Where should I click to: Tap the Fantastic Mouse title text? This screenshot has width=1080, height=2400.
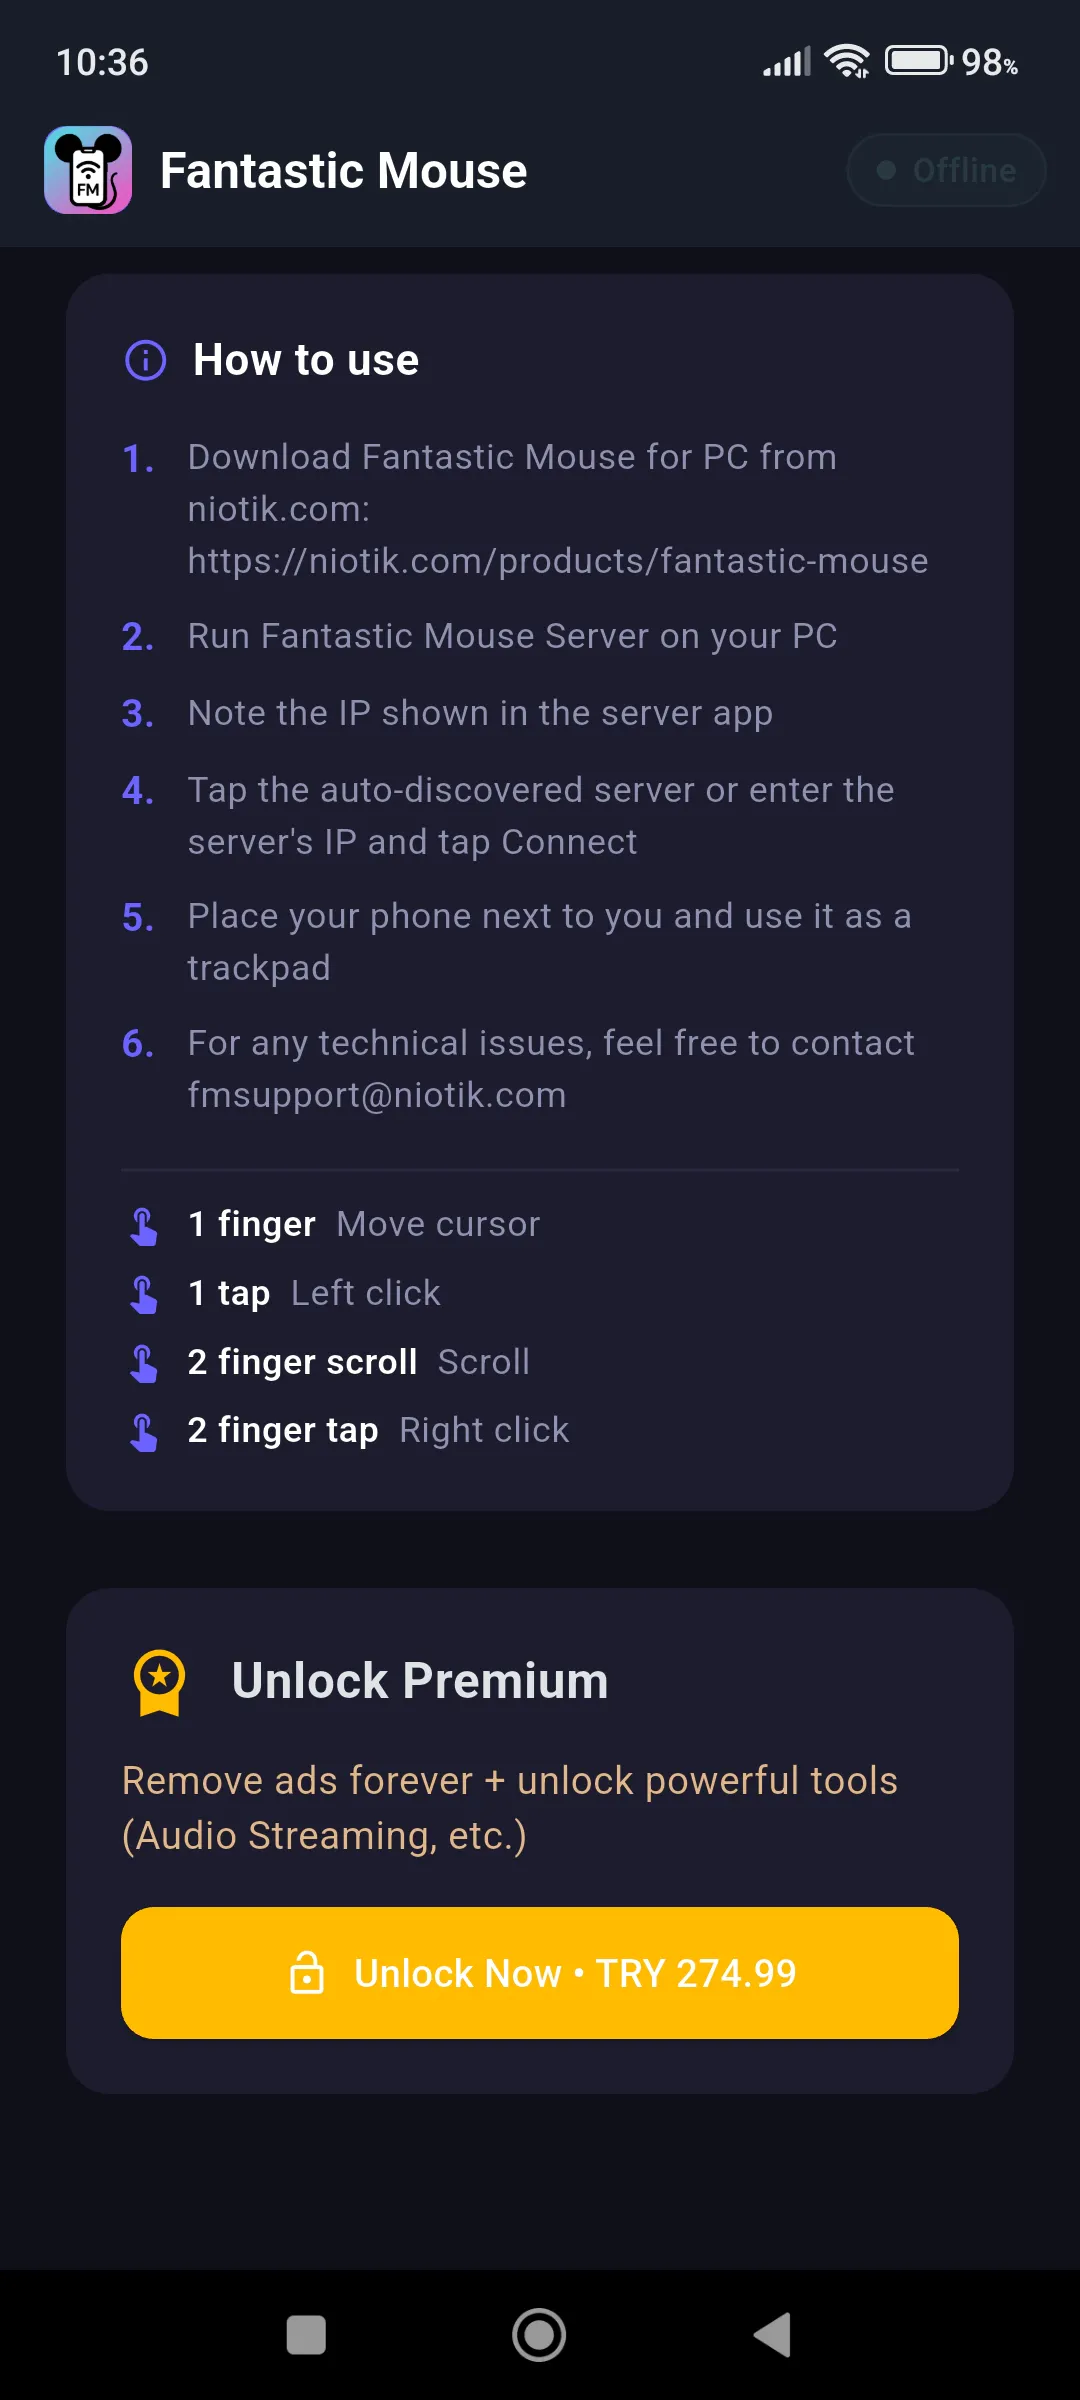344,171
